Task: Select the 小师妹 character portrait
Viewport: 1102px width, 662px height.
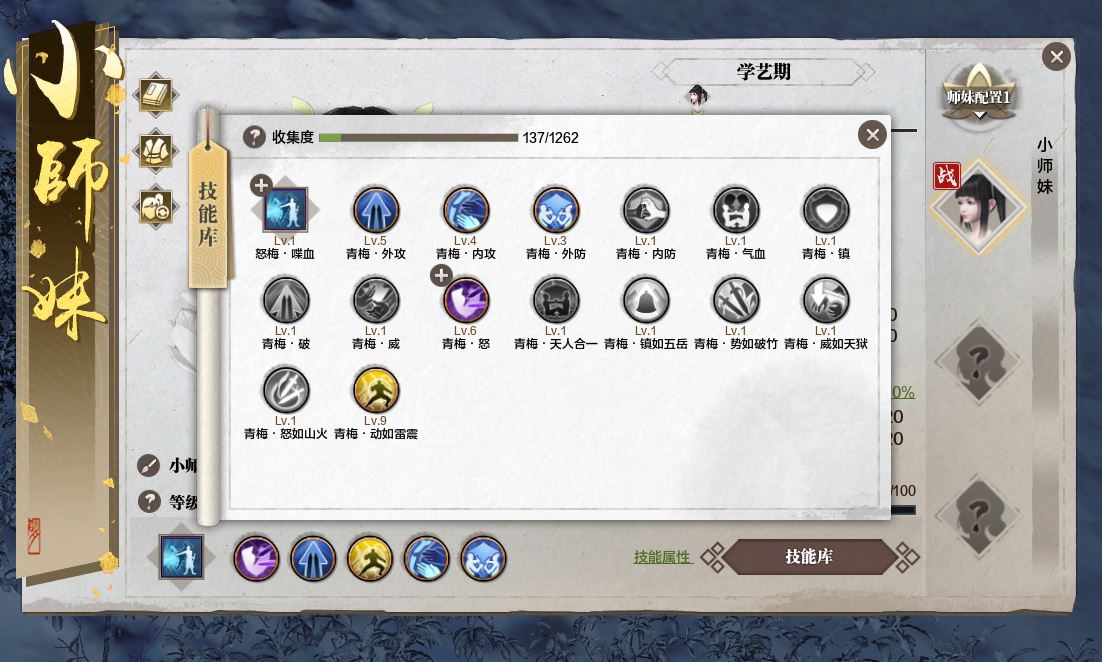Action: (978, 205)
